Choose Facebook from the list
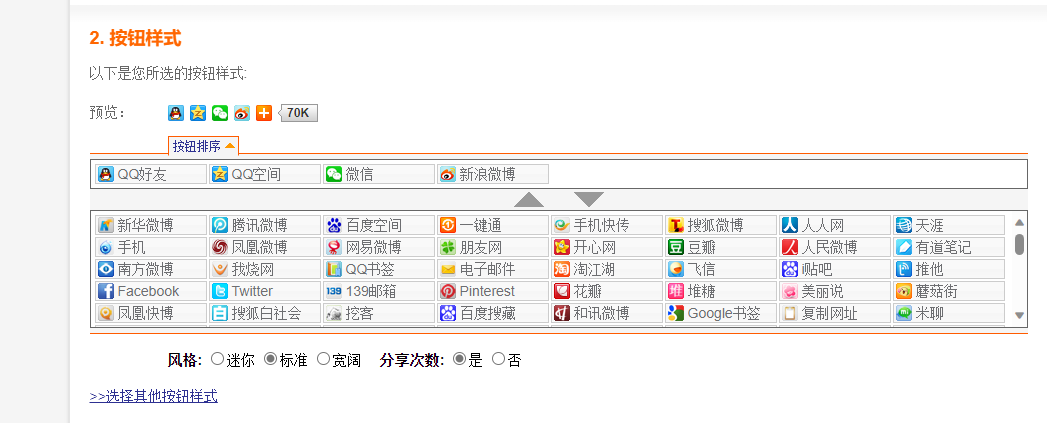 [151, 291]
